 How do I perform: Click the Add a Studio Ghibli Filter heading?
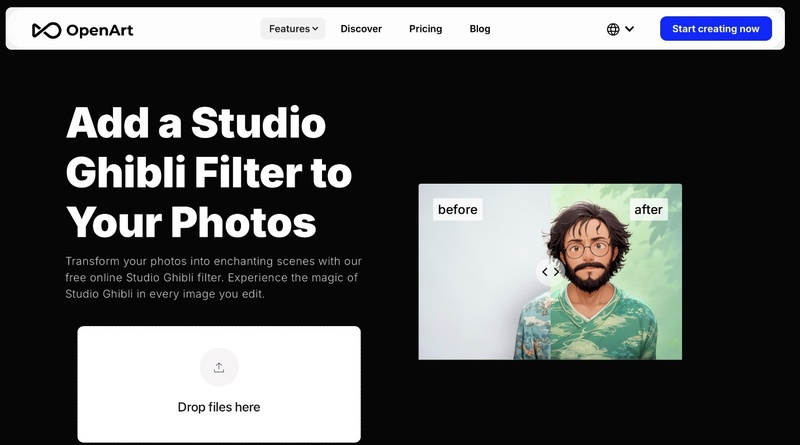tap(209, 172)
